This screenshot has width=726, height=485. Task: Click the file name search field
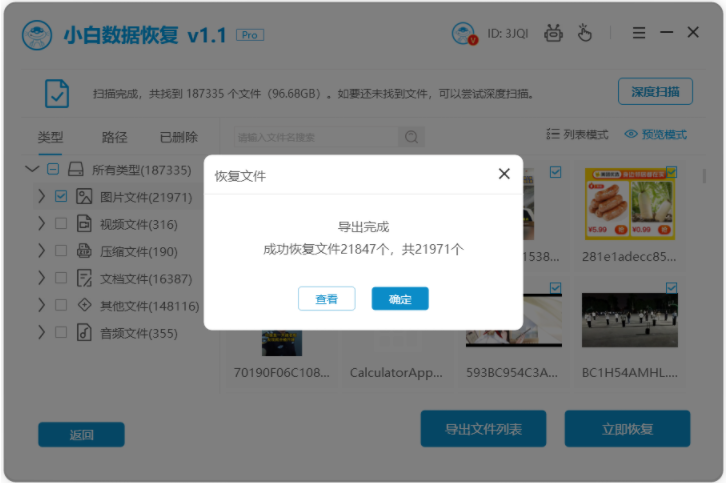coord(316,137)
